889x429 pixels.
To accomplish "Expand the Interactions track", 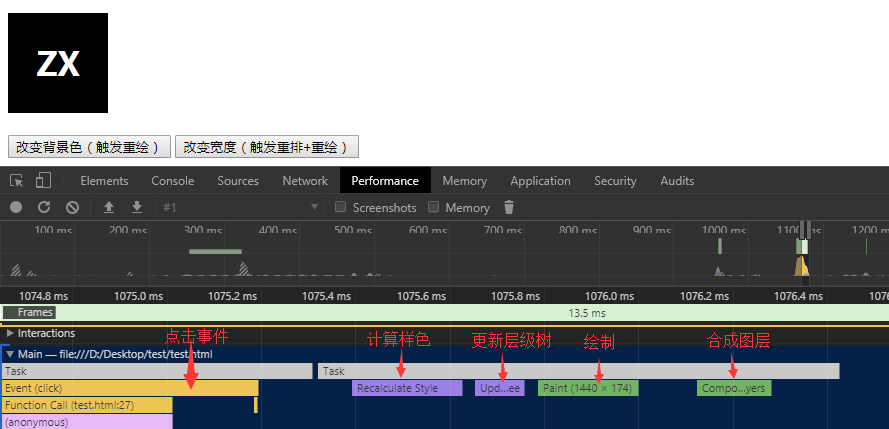I will 10,333.
